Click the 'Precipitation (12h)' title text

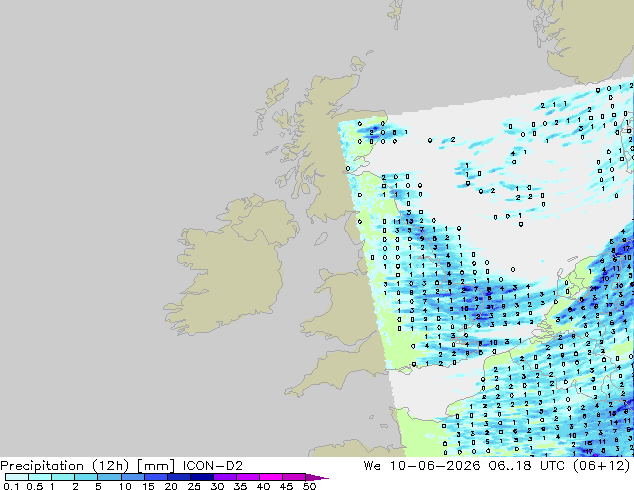(65, 466)
